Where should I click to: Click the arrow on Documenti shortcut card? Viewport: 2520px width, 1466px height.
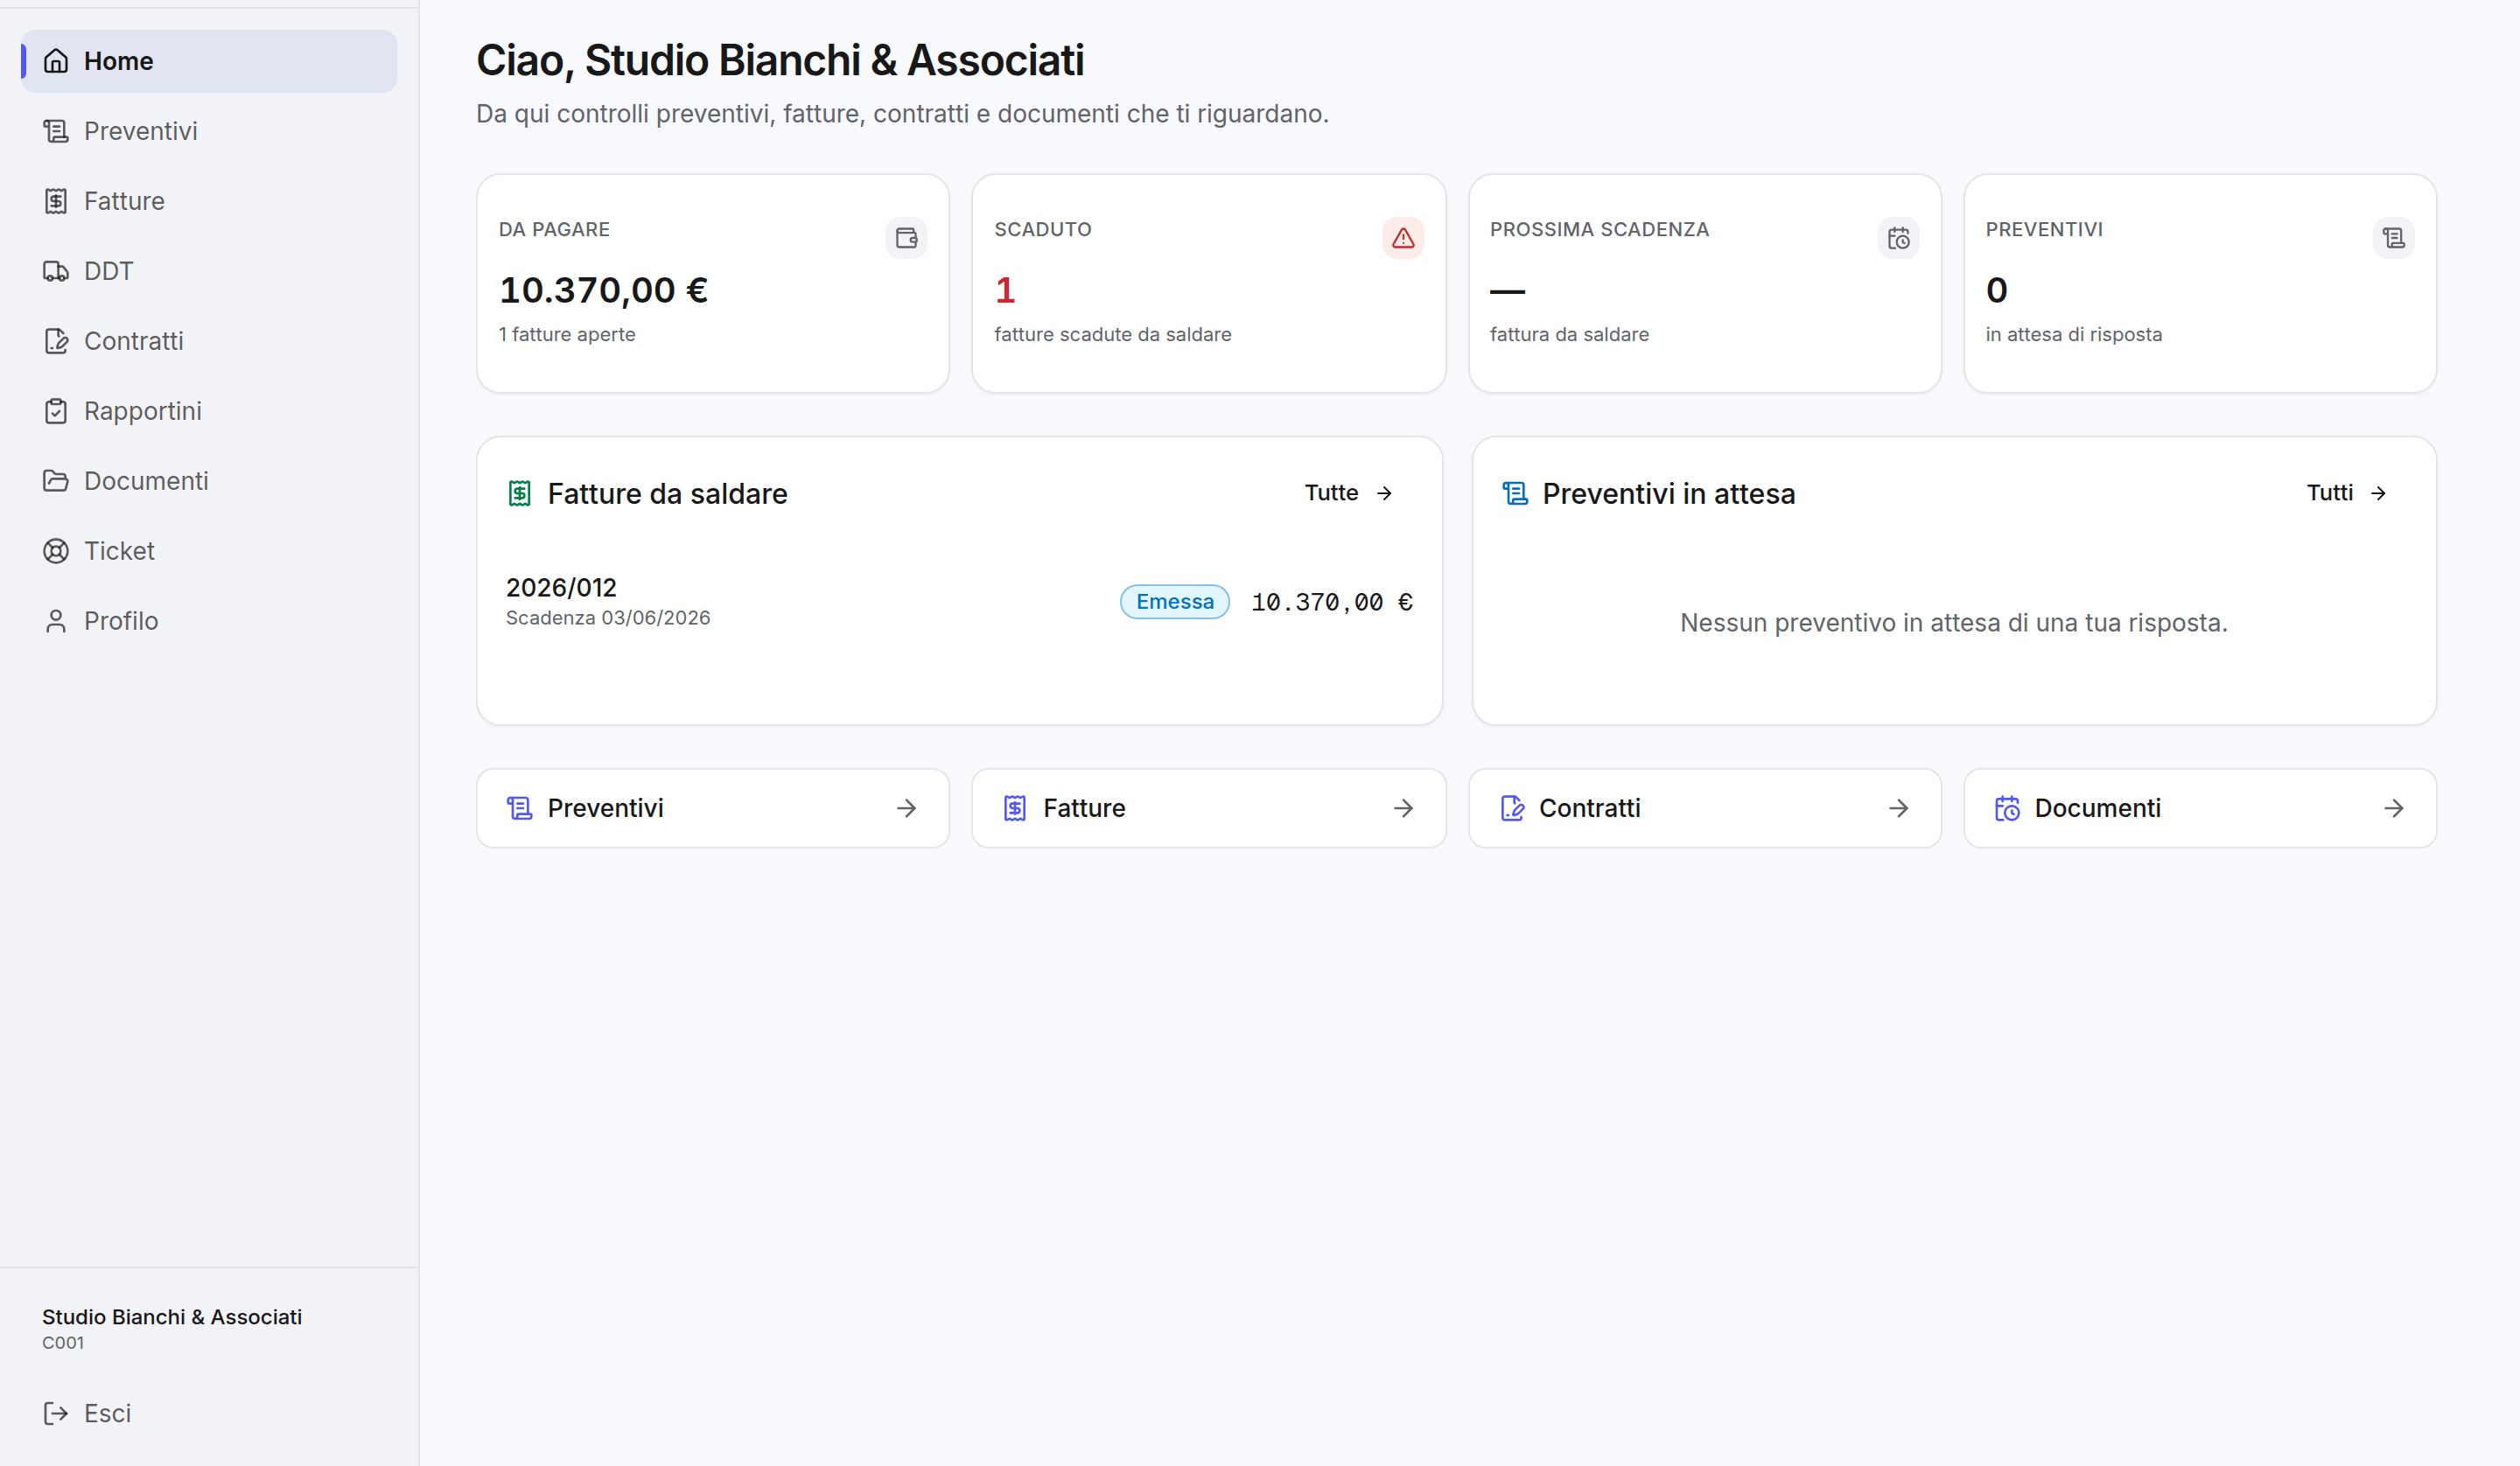coord(2393,808)
